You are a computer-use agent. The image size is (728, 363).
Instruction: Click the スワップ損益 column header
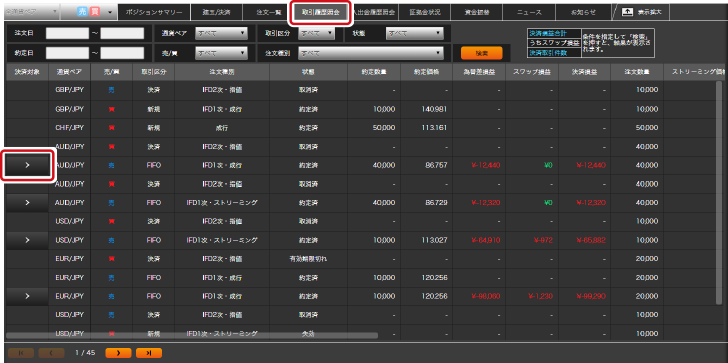click(532, 72)
